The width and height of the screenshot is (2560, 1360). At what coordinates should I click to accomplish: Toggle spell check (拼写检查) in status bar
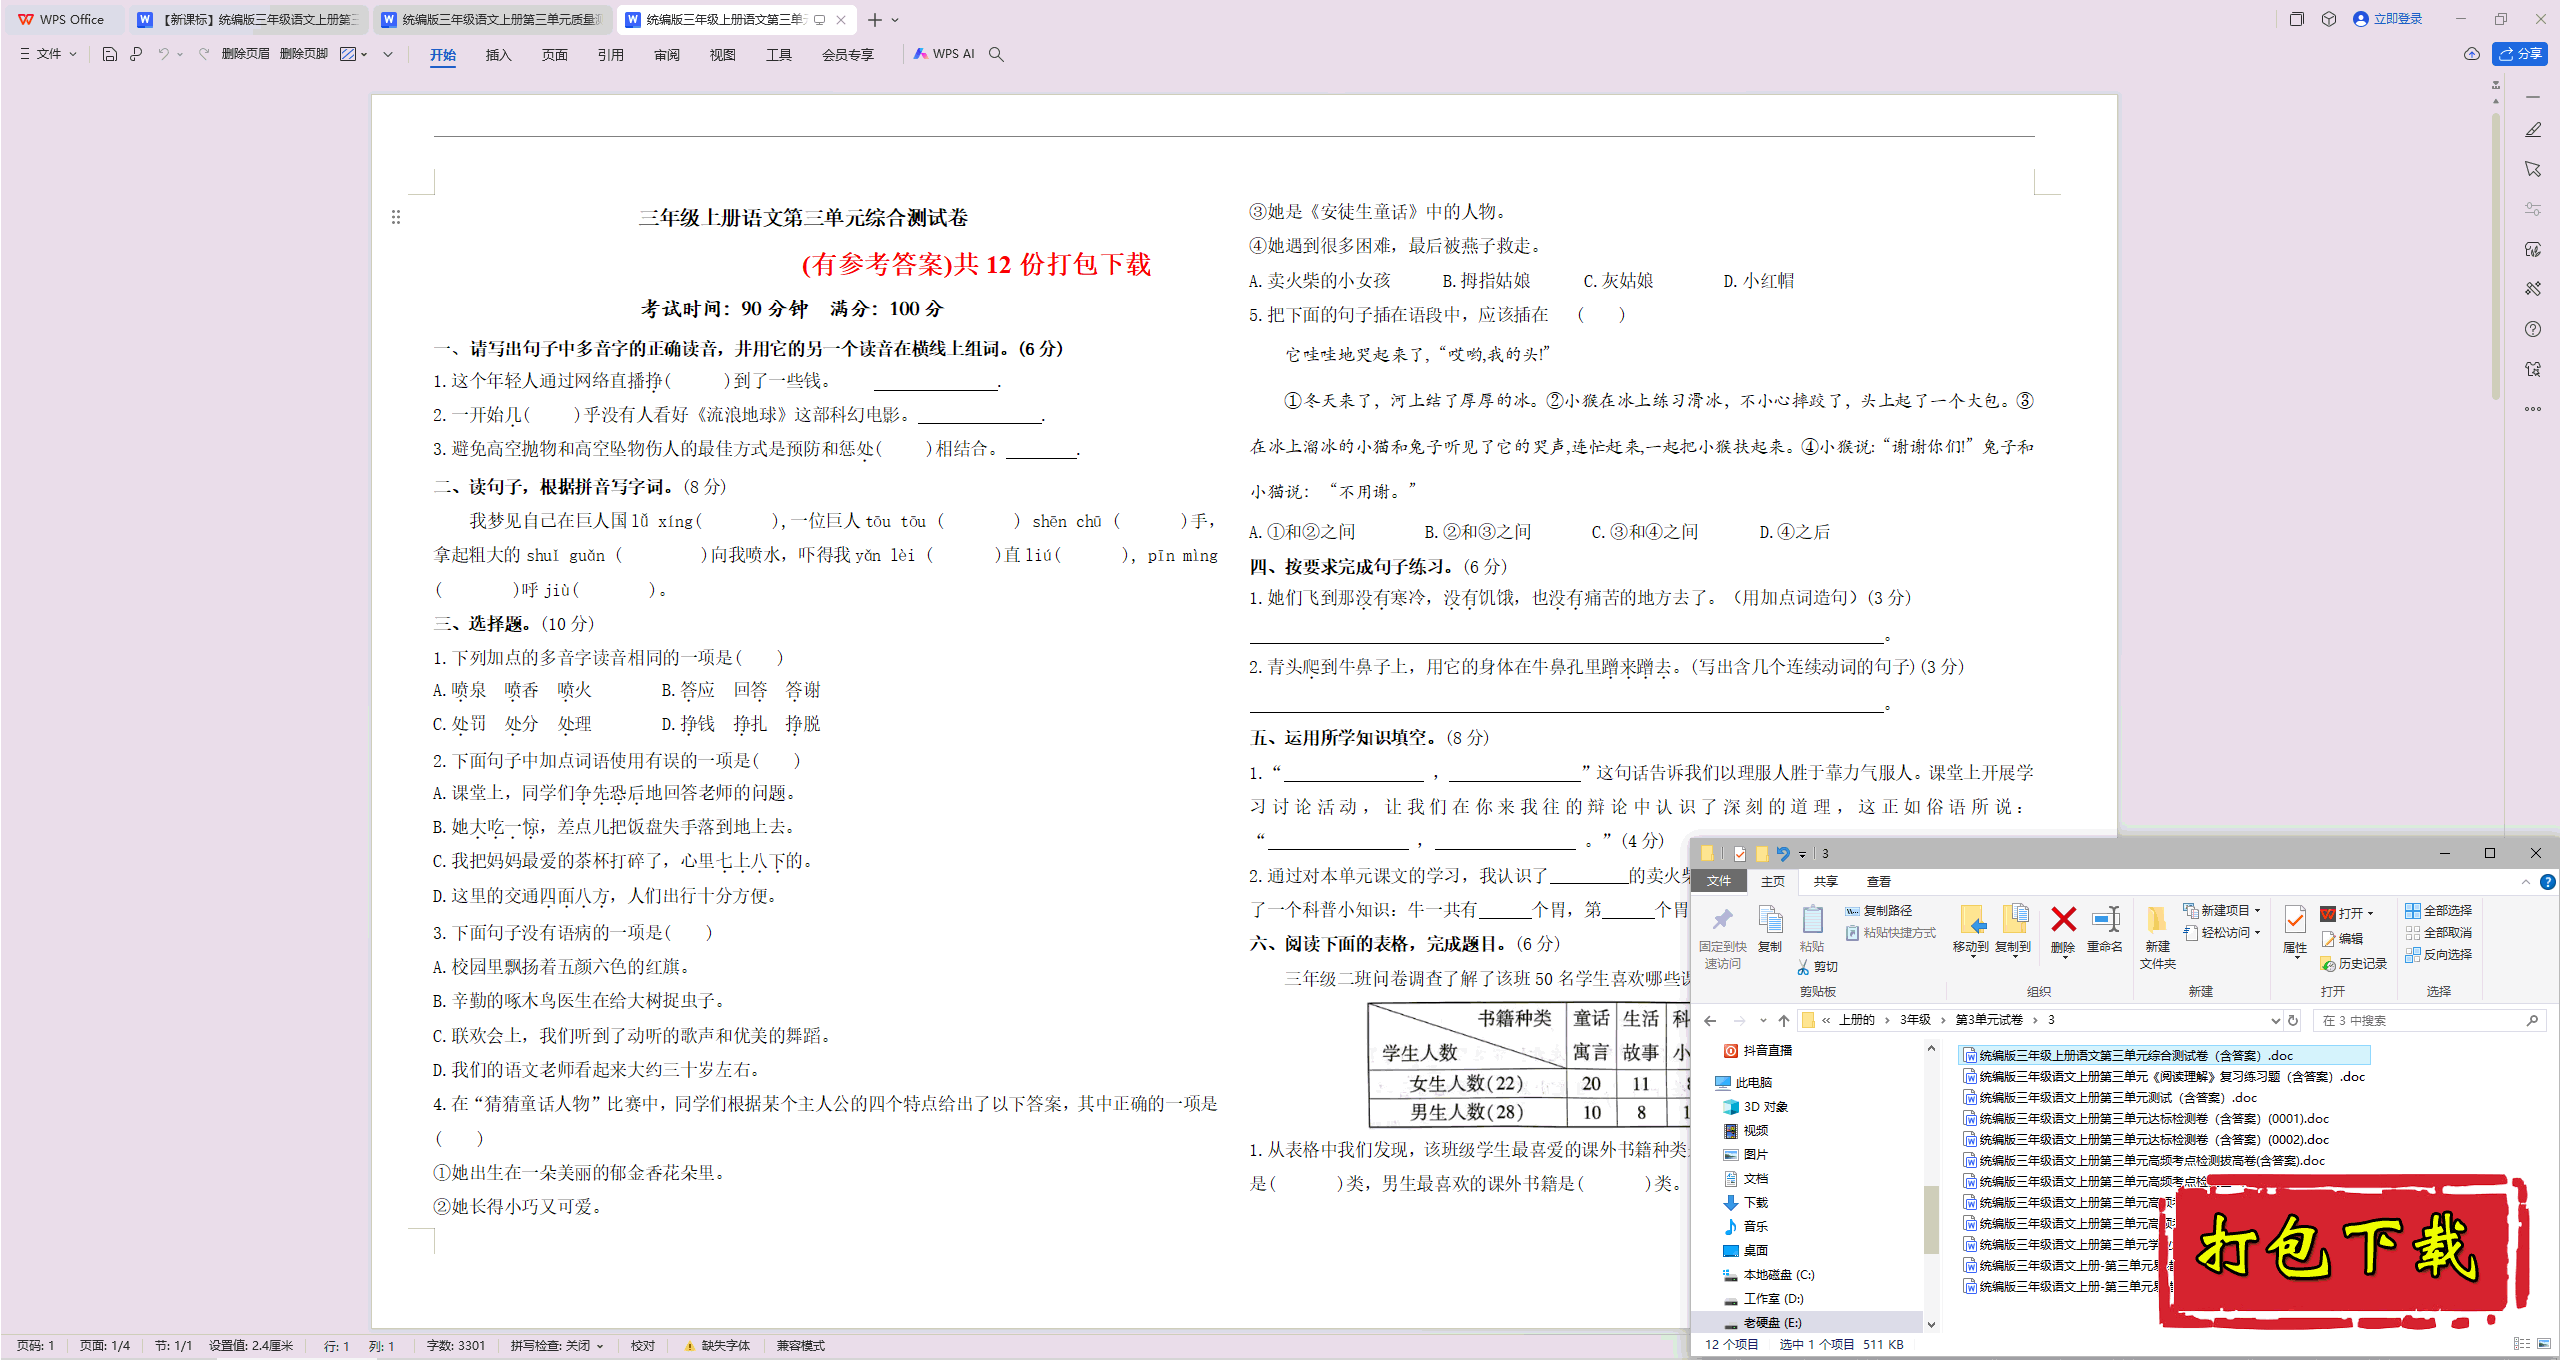(x=557, y=1346)
